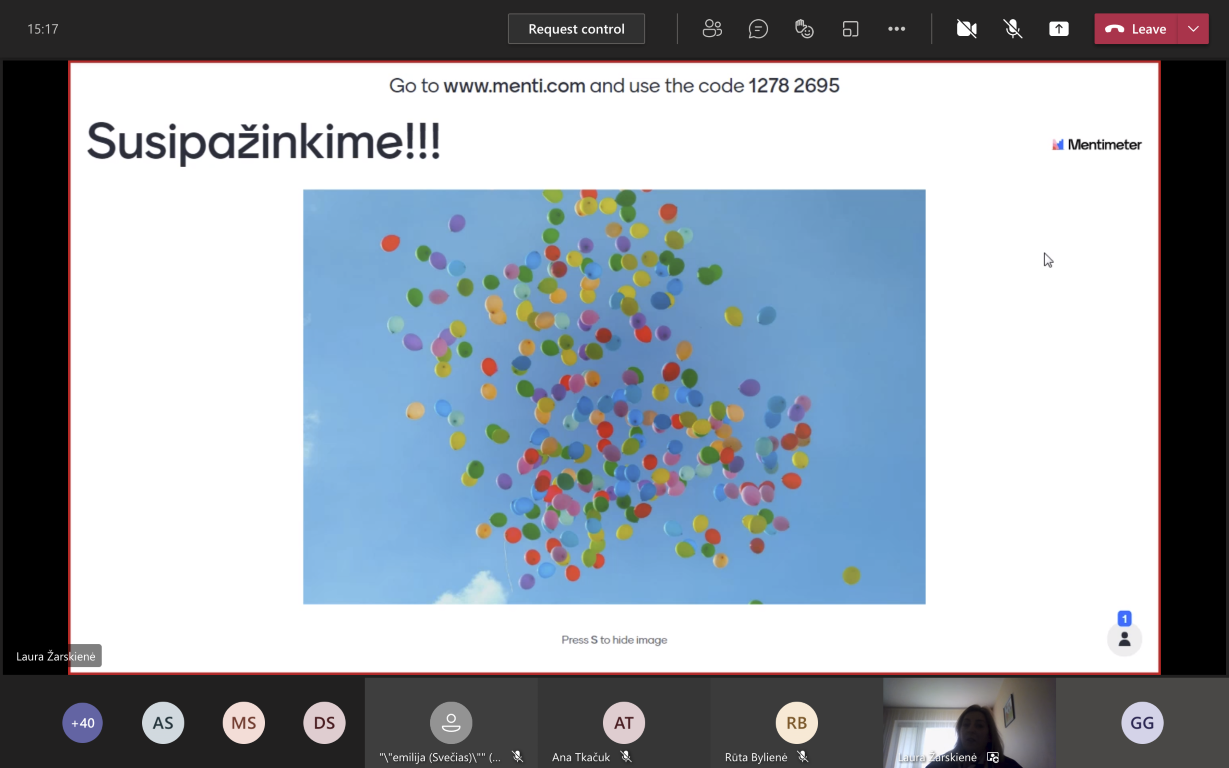This screenshot has width=1229, height=768.
Task: Select the AS participant avatar
Action: pyautogui.click(x=163, y=723)
